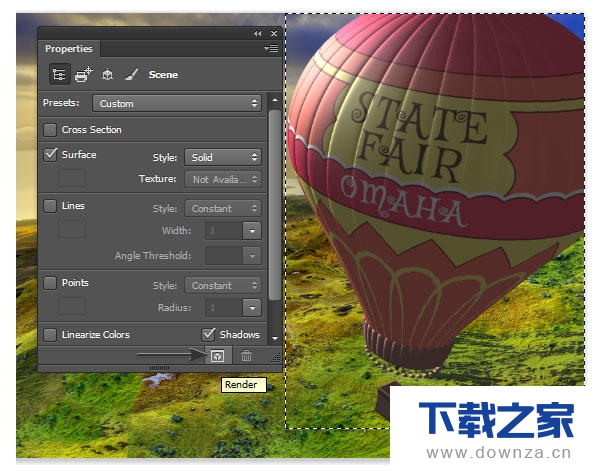Select the Scene properties icon
This screenshot has height=471, width=600.
tap(59, 74)
